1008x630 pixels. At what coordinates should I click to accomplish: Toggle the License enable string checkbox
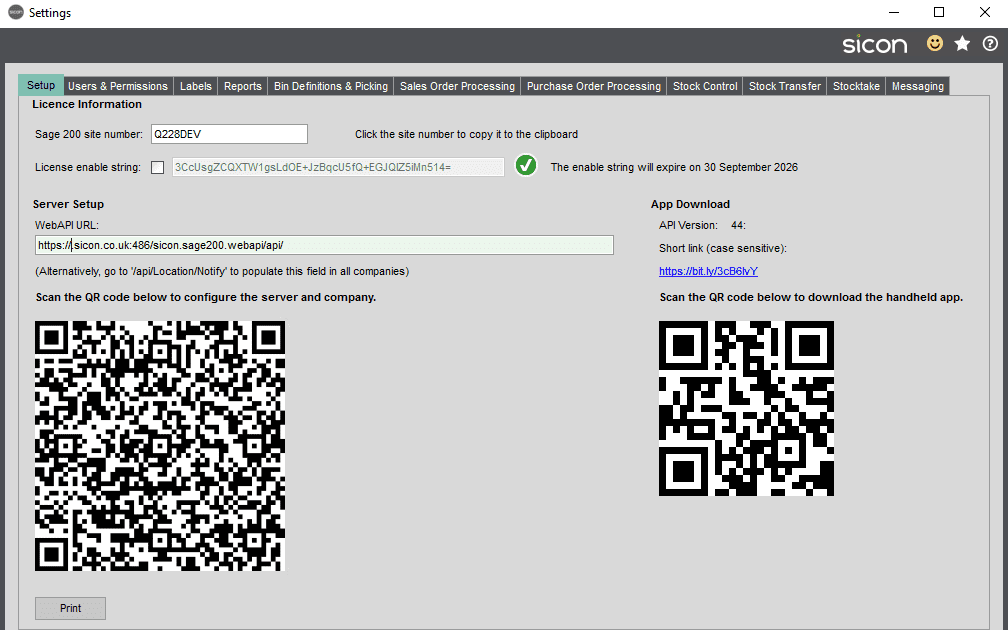158,168
